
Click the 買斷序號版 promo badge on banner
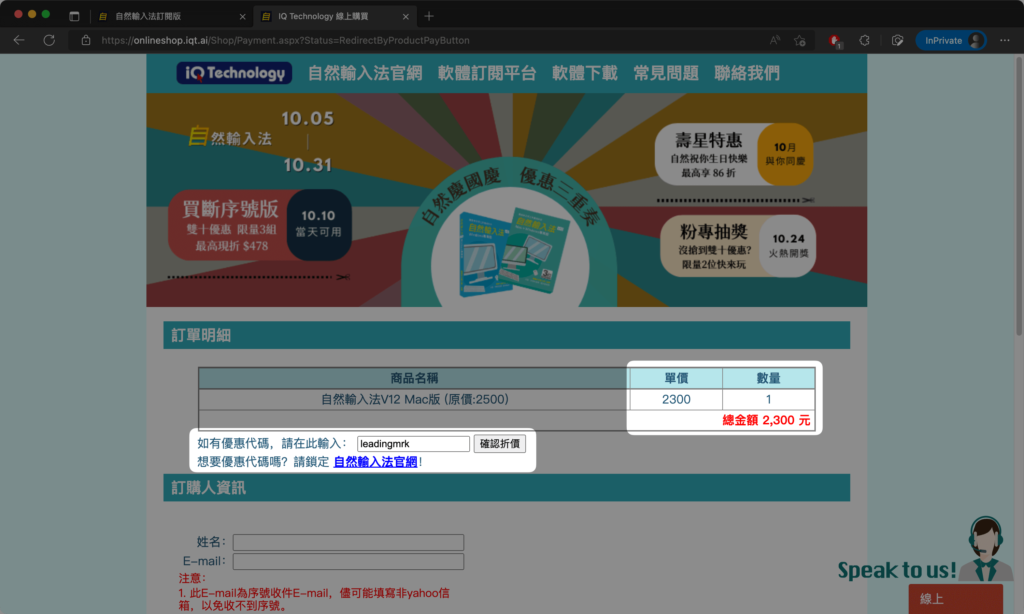pos(260,225)
